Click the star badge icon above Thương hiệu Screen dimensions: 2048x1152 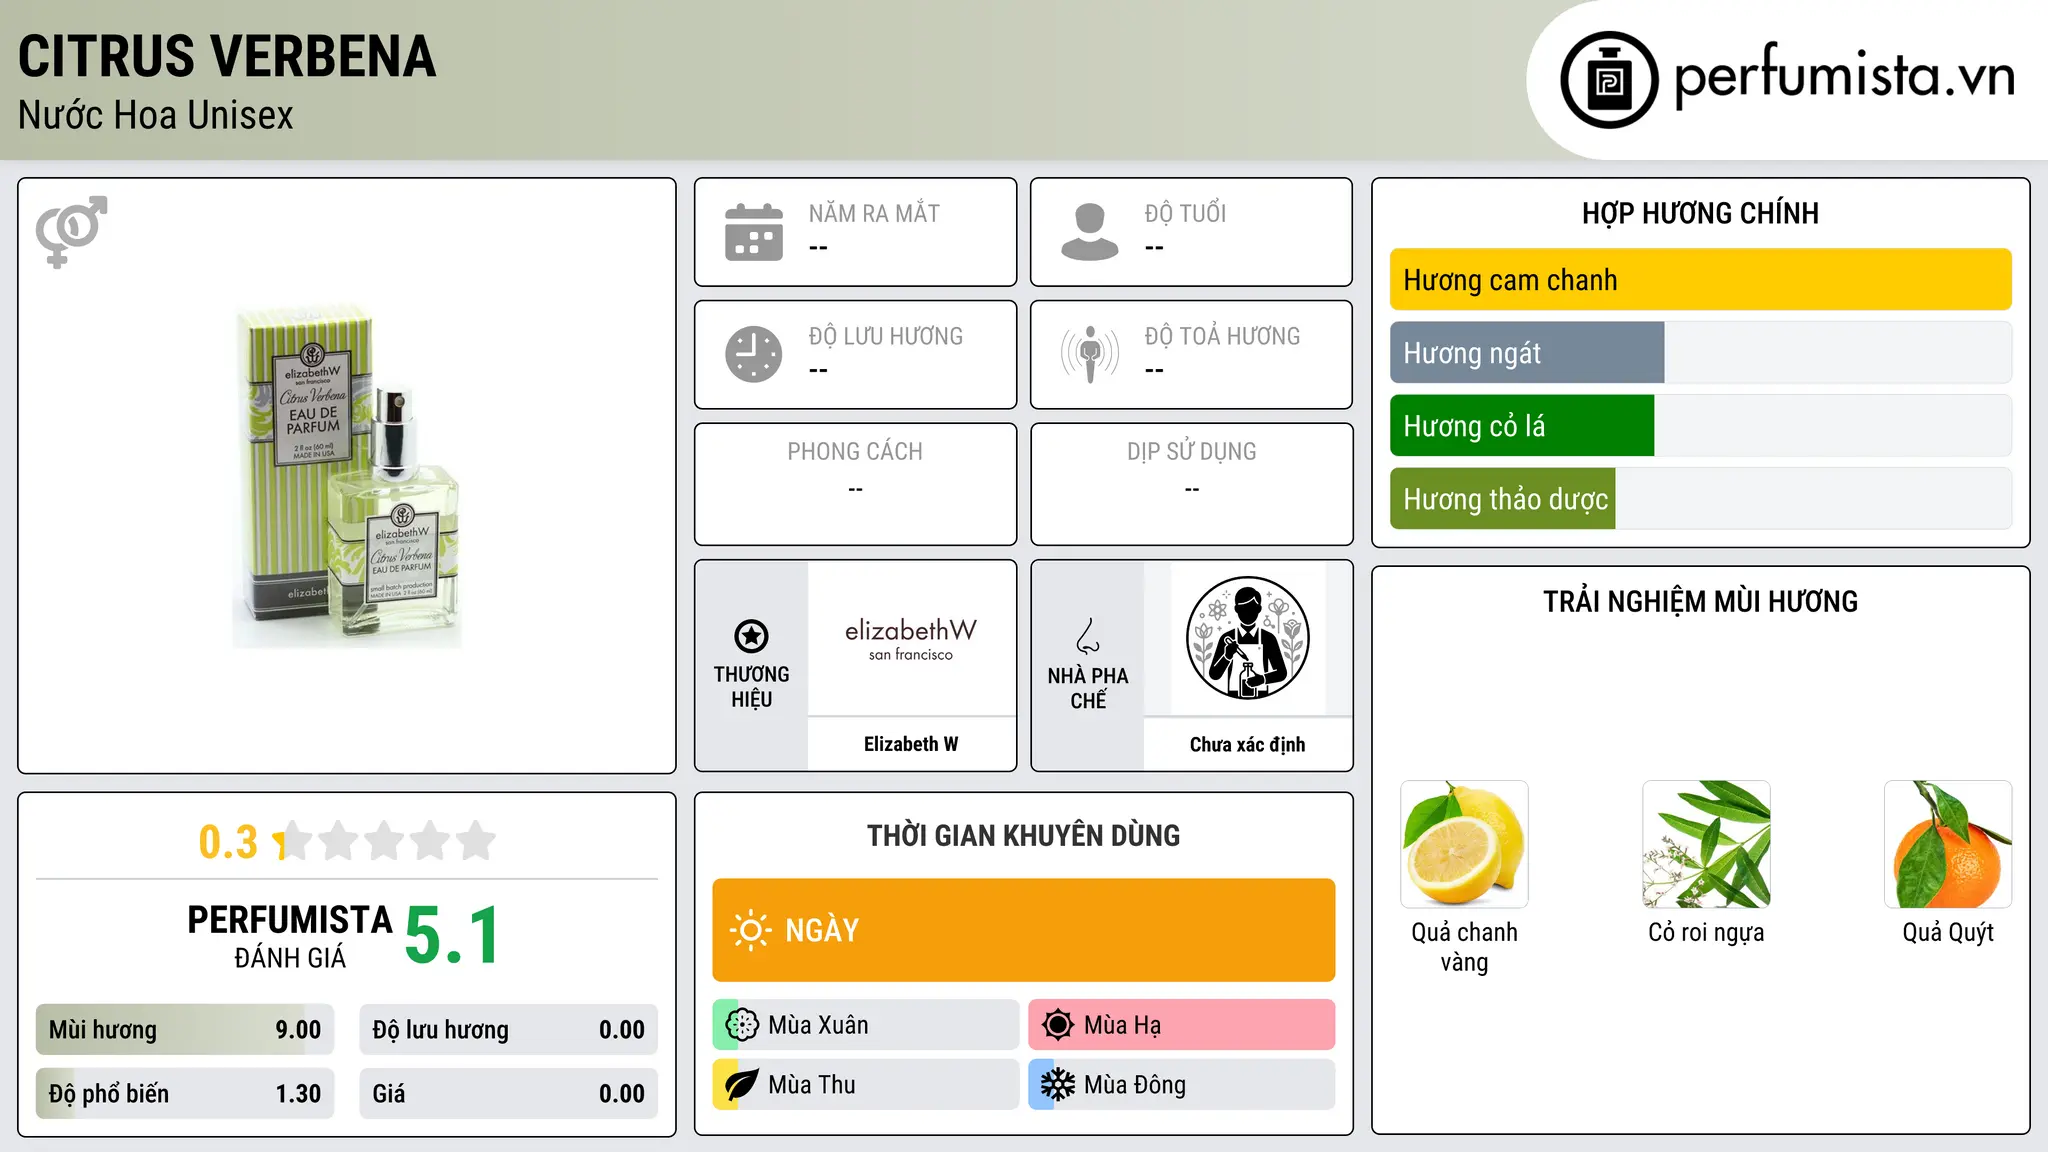pos(751,636)
